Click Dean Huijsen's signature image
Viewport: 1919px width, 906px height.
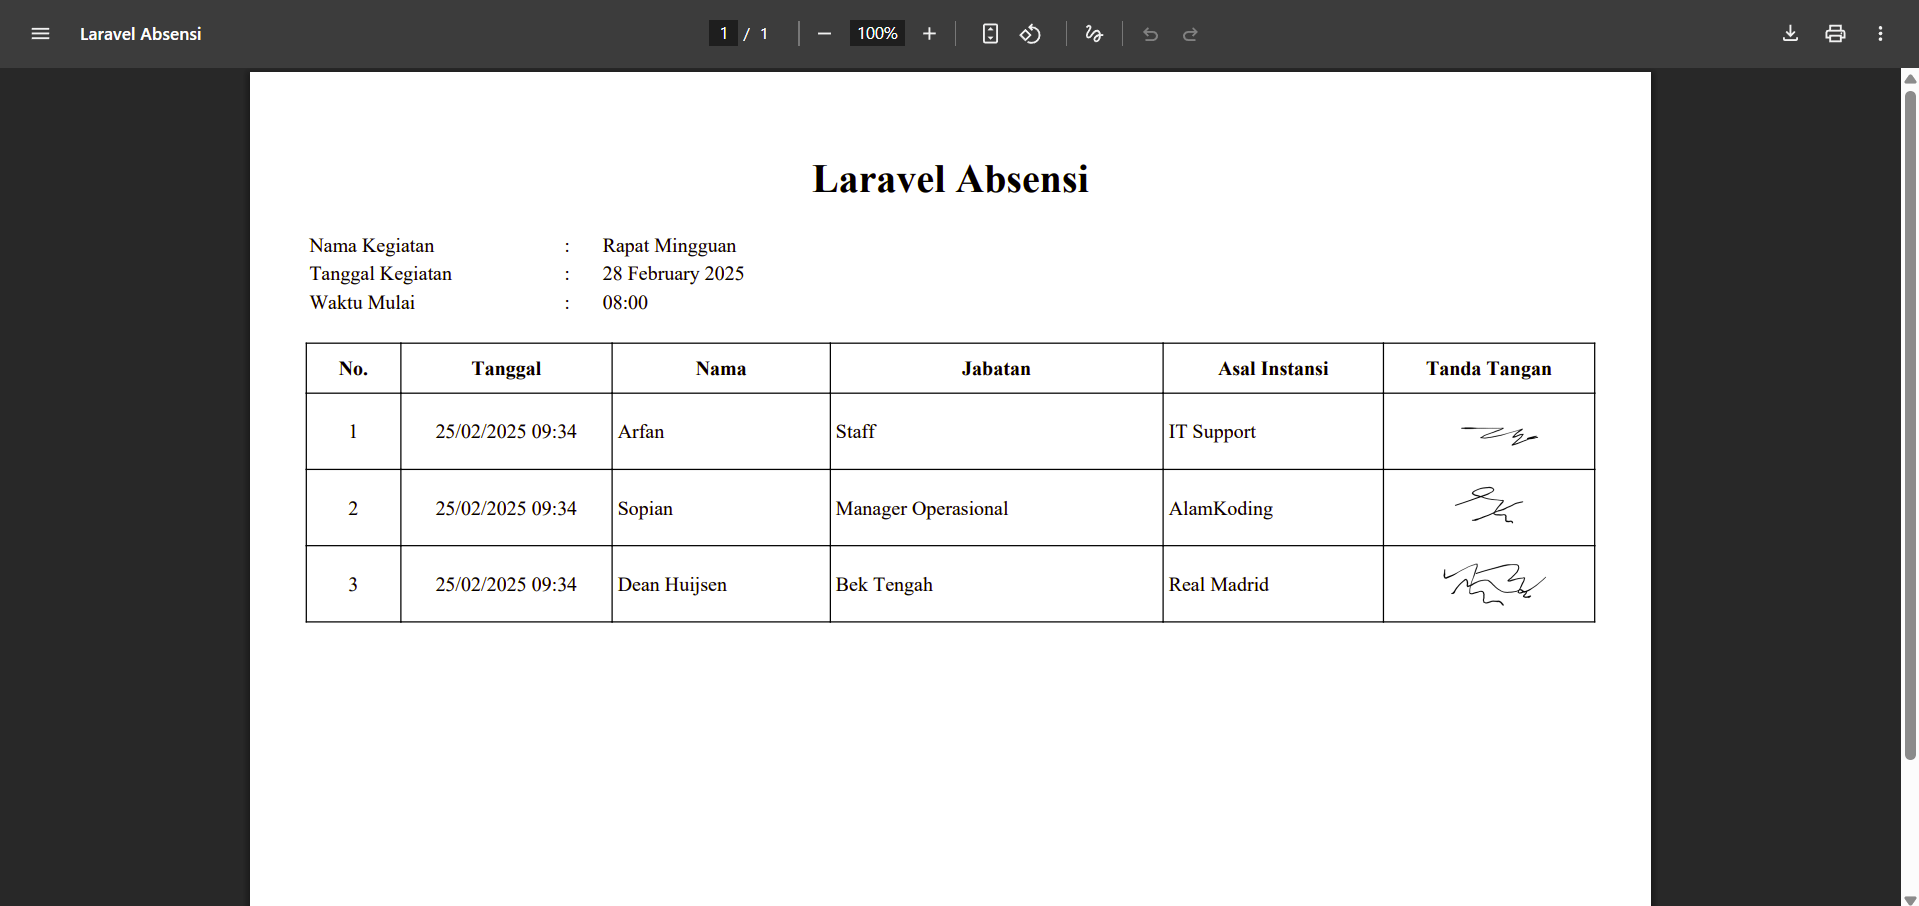[1494, 584]
